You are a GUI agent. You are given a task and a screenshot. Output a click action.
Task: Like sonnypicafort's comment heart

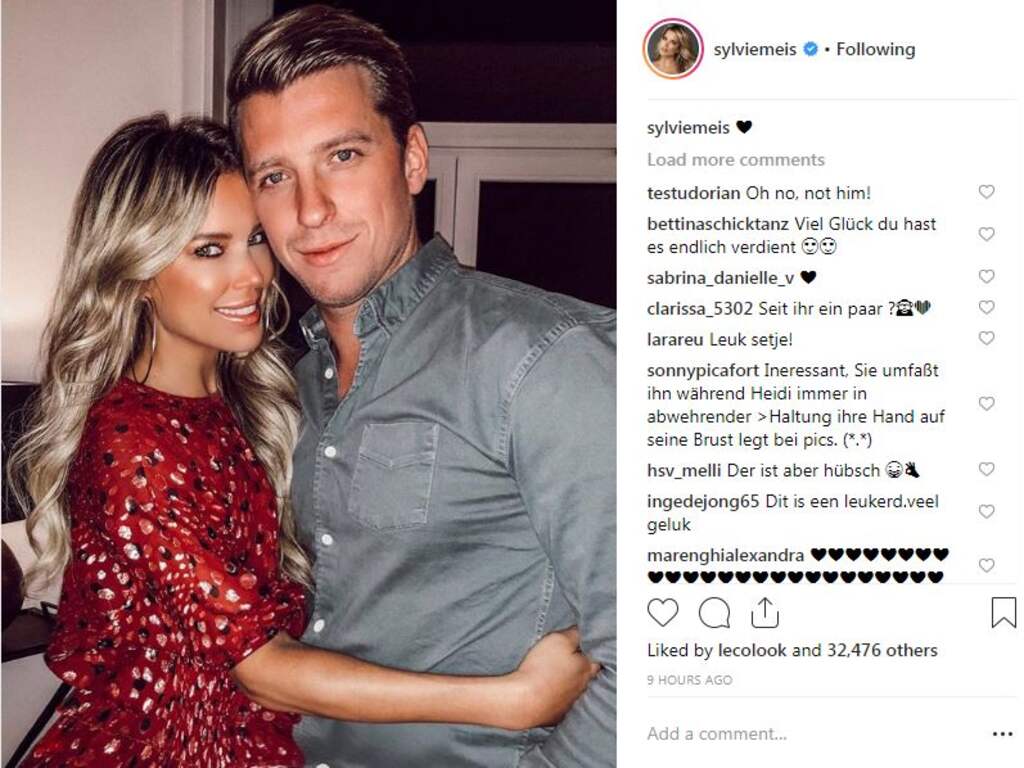[986, 404]
